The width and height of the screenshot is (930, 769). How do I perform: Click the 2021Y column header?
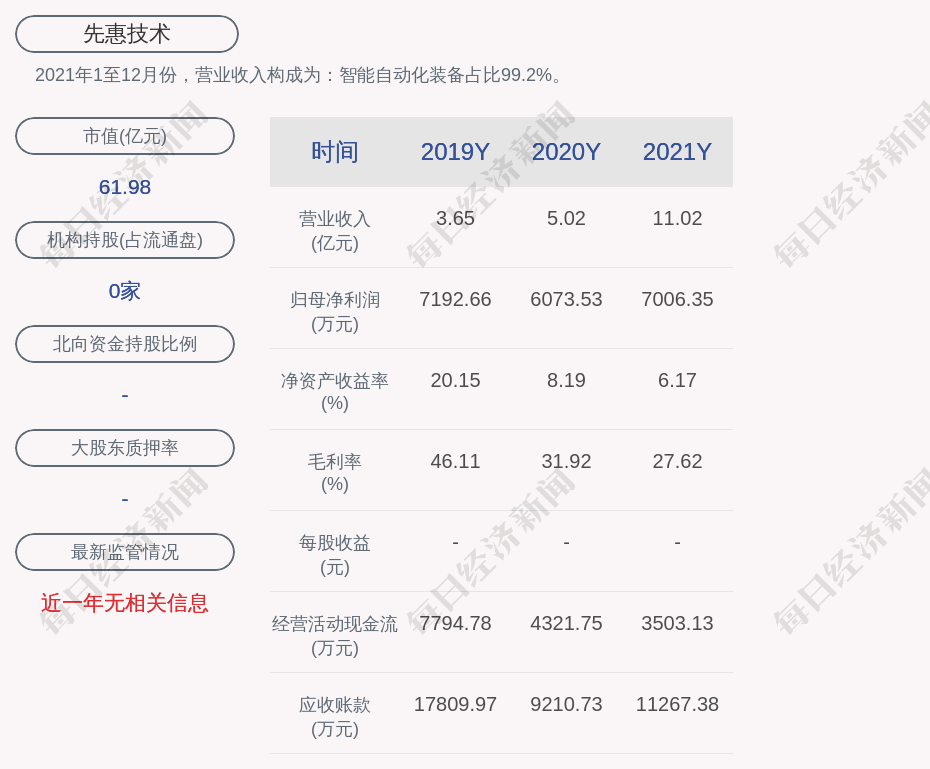point(677,152)
